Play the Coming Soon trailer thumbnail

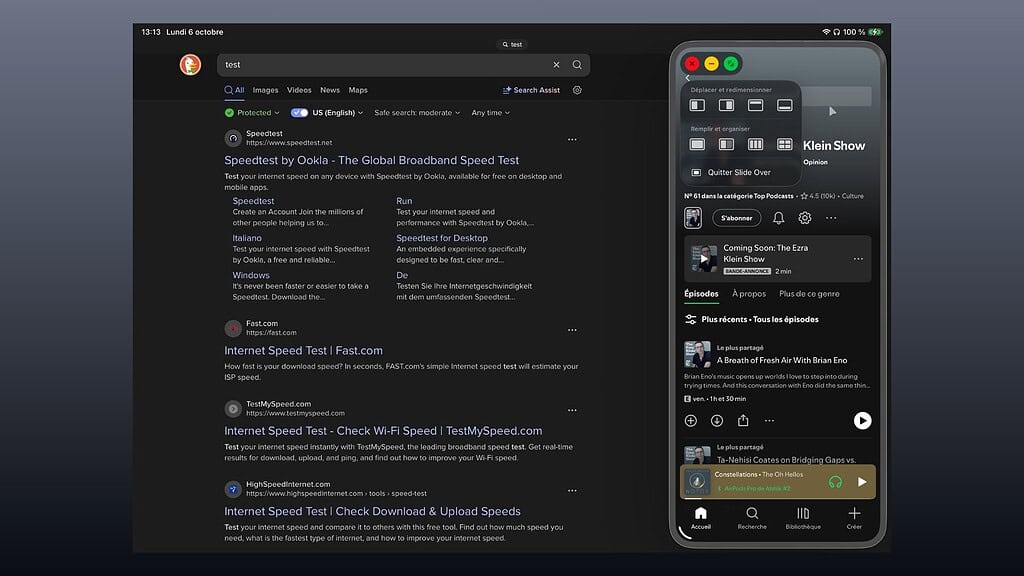tap(704, 259)
